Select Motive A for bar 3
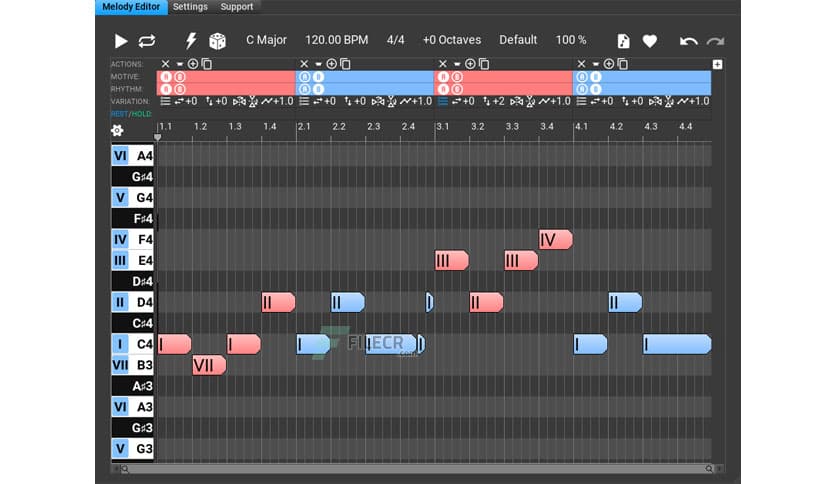Image resolution: width=836 pixels, height=484 pixels. 443,77
